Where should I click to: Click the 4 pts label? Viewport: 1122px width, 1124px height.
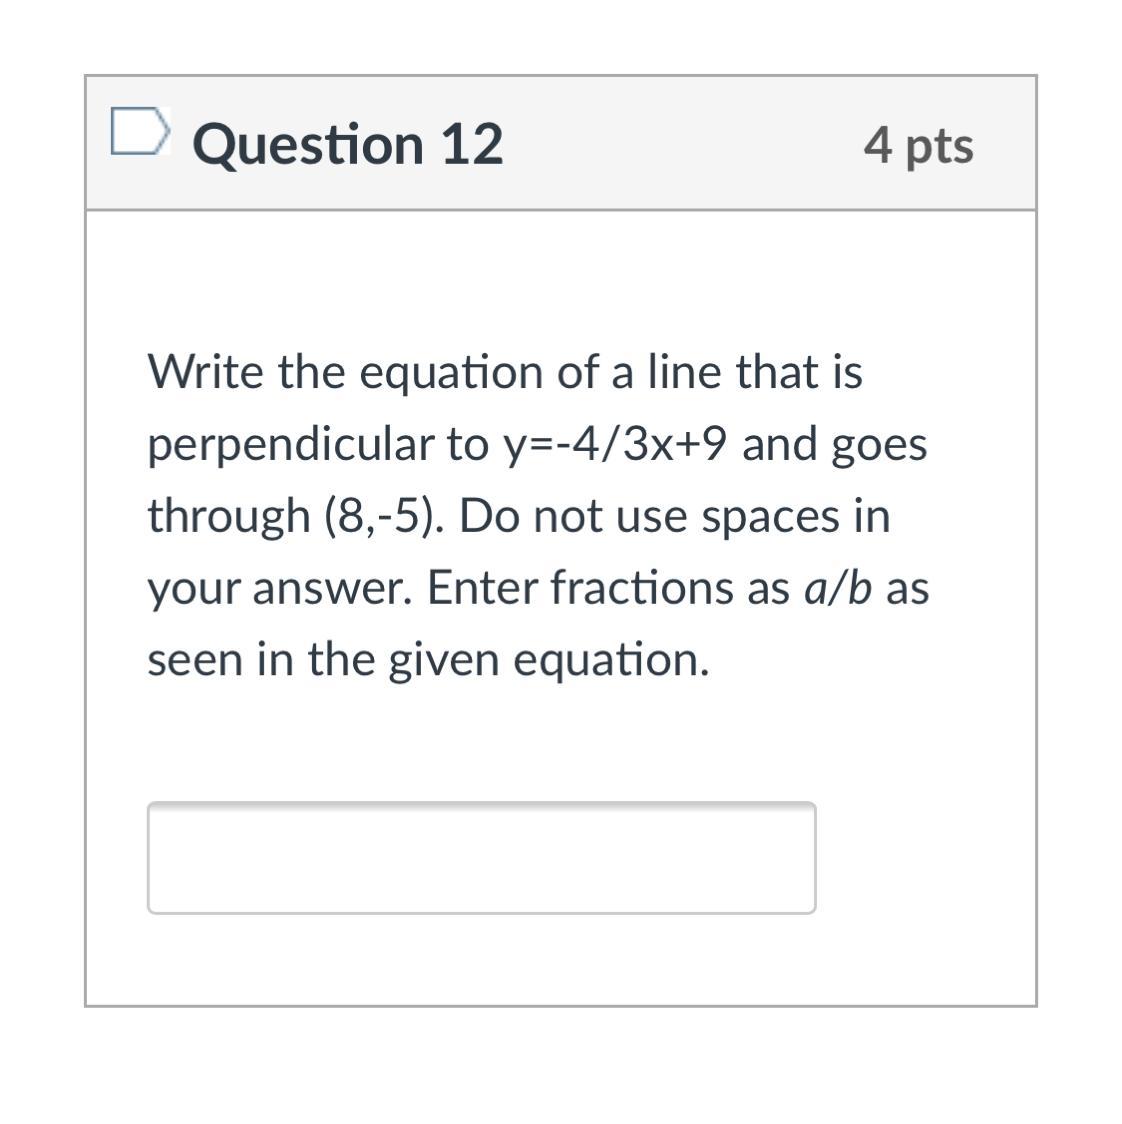coord(918,146)
